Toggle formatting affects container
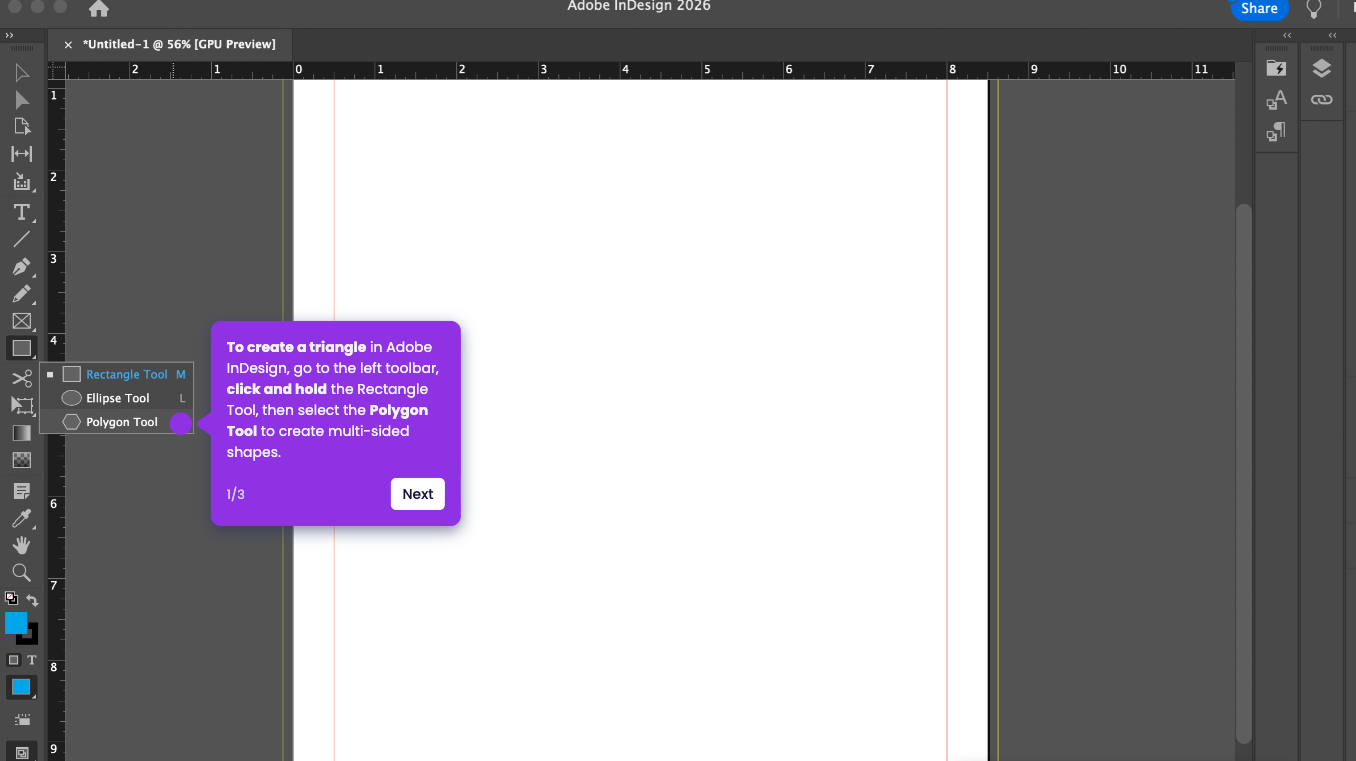 (14, 660)
